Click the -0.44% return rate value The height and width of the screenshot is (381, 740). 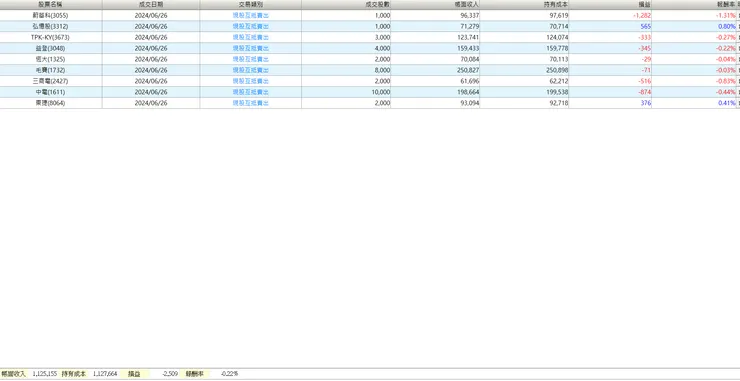726,92
